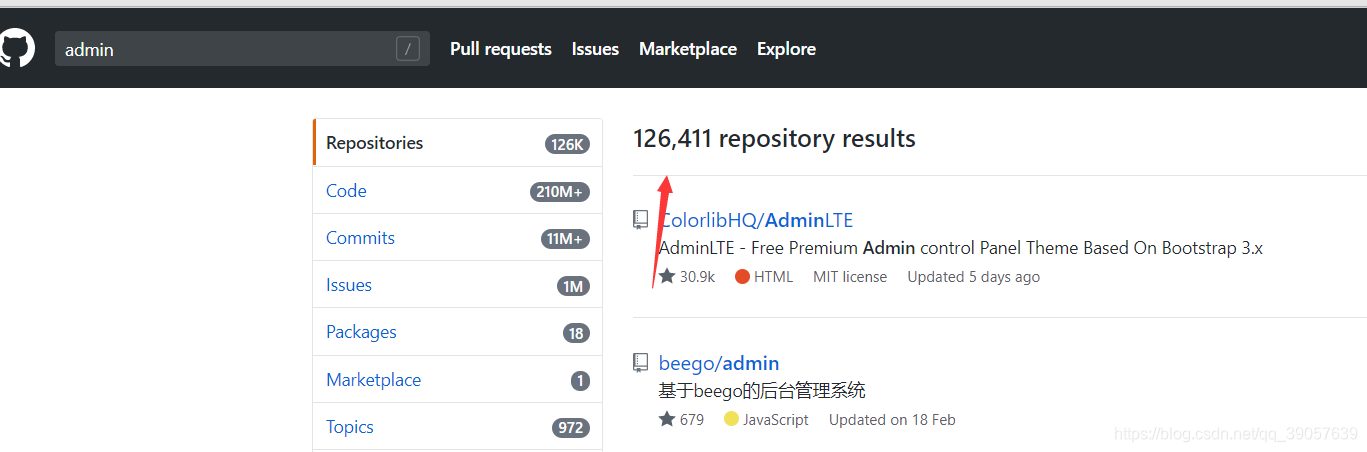
Task: Open the ColorlibHQ/AdminLTE repository link
Action: [x=756, y=220]
